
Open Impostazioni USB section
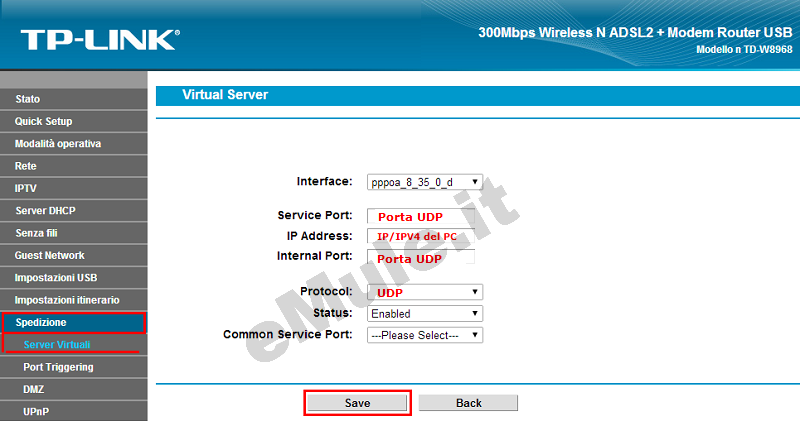[73, 278]
